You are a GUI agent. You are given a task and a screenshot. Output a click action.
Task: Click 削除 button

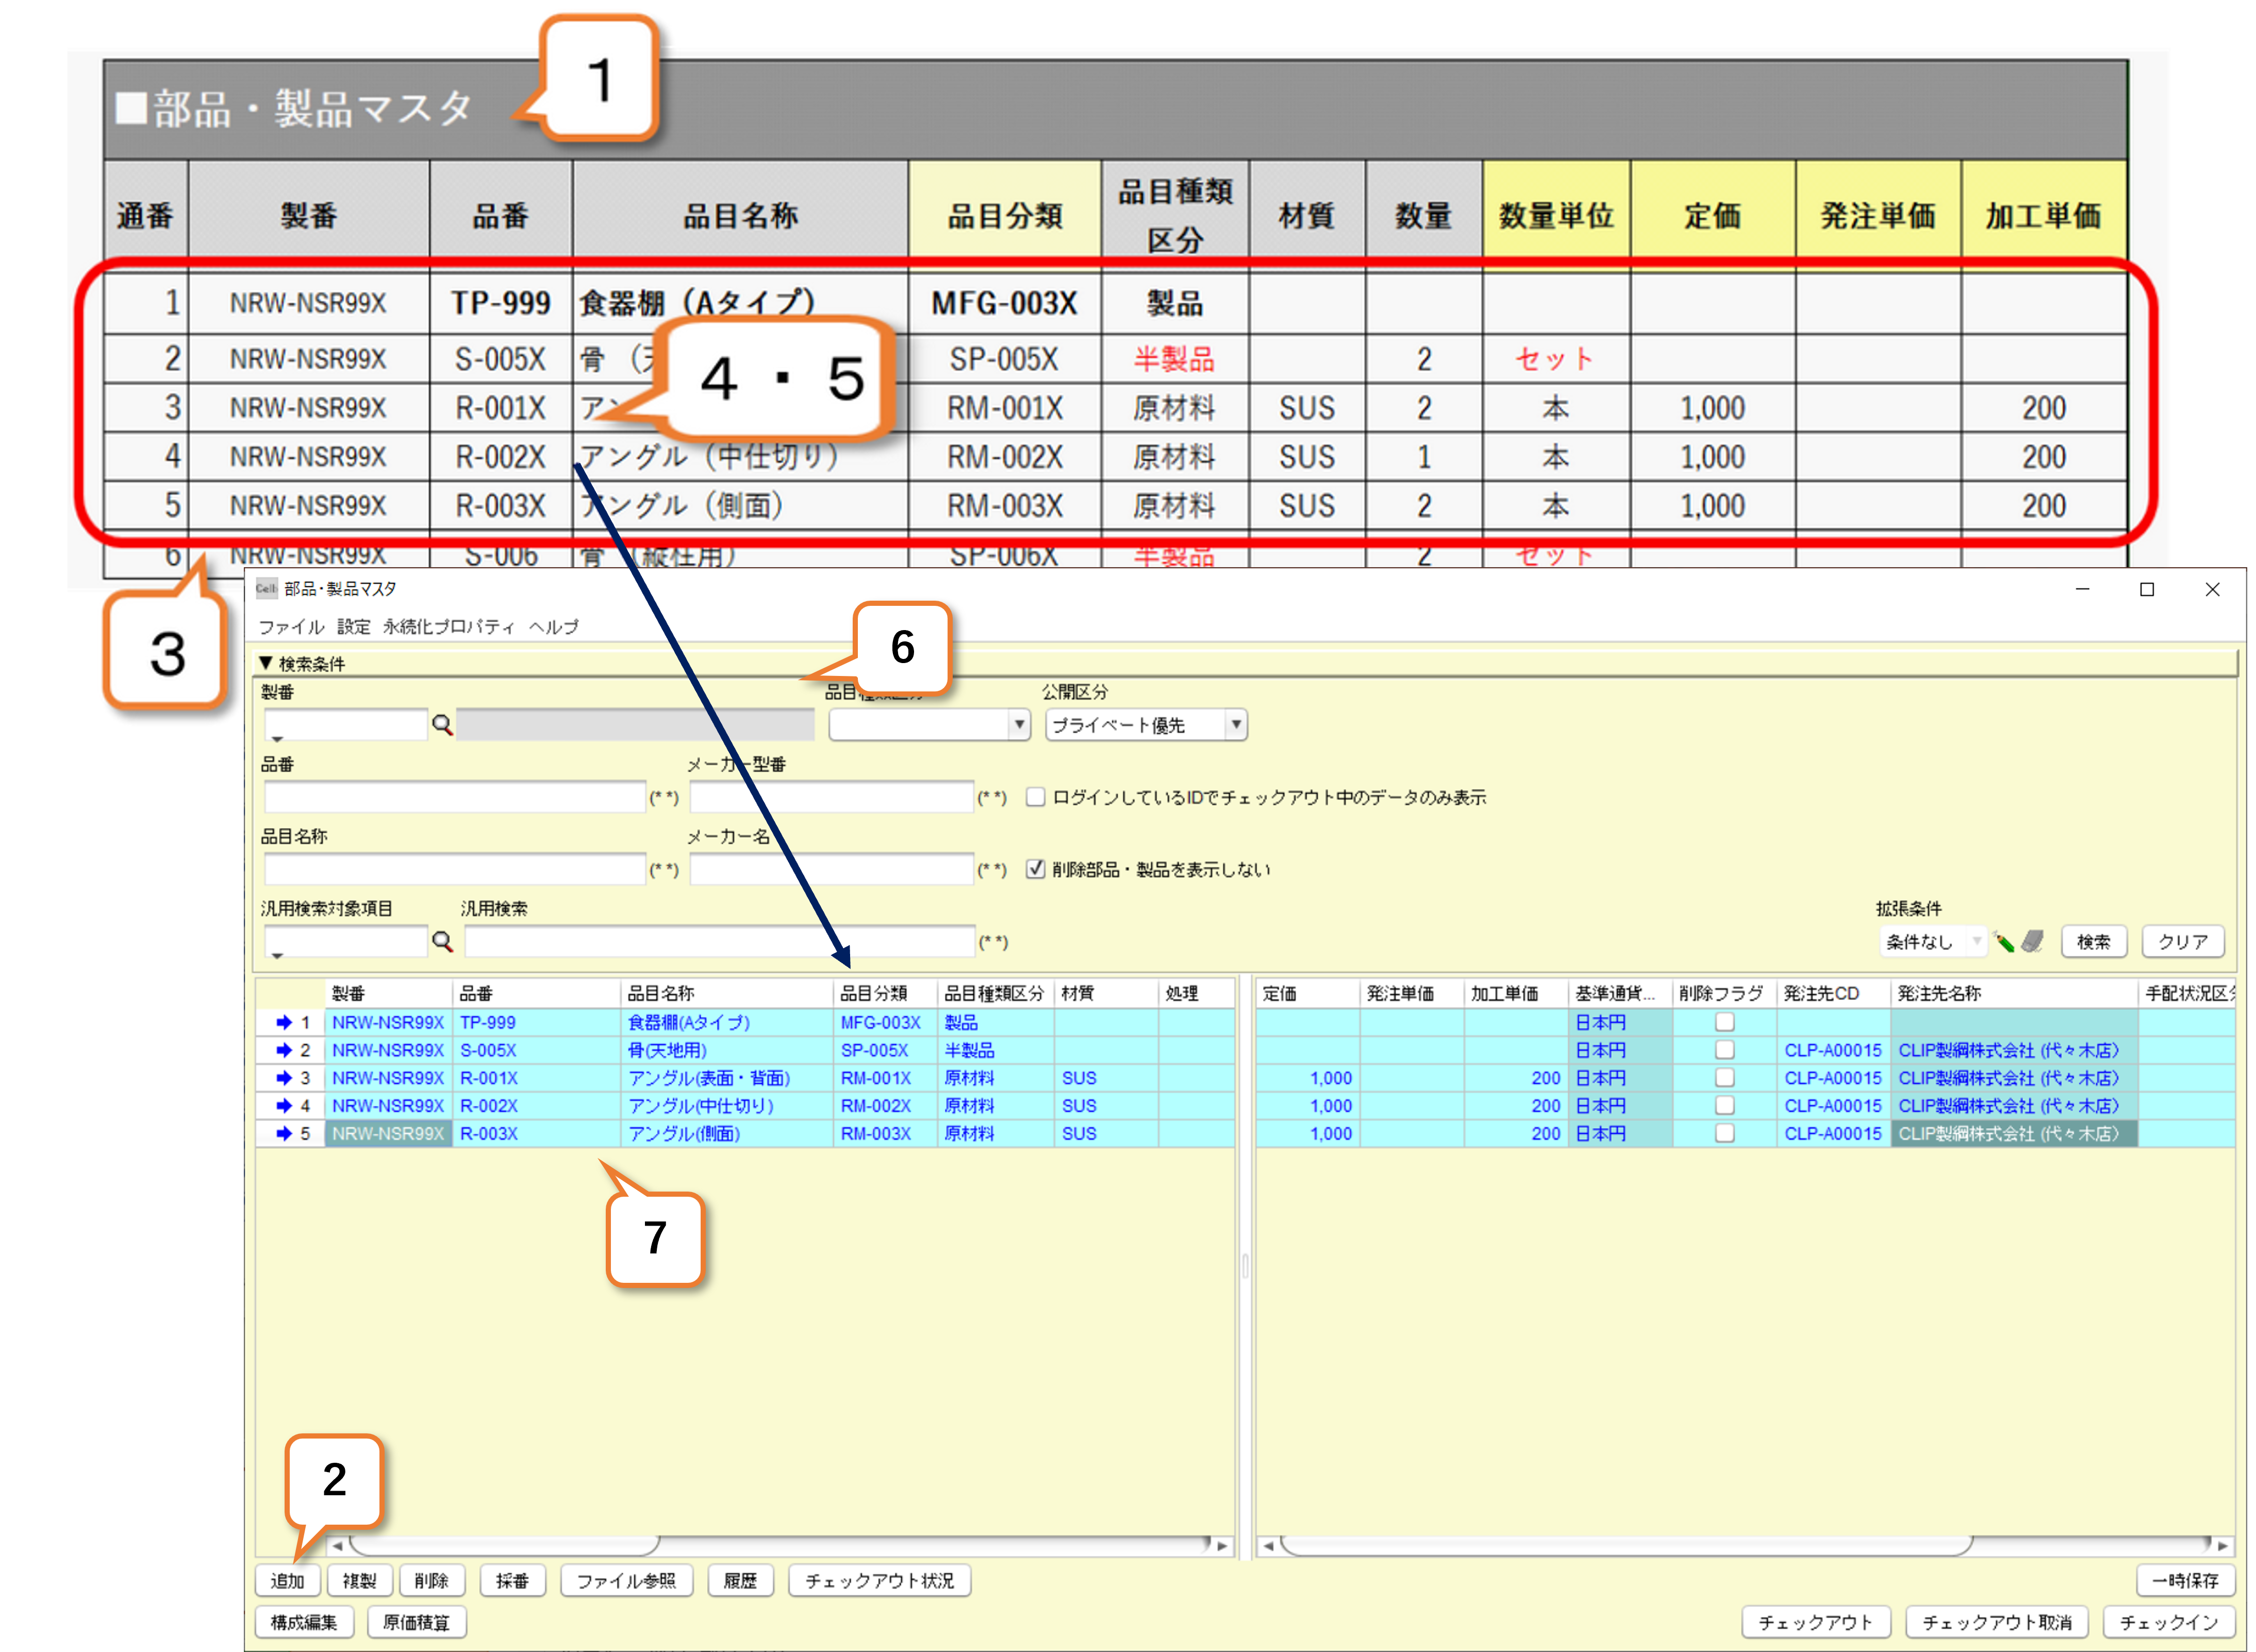432,1581
